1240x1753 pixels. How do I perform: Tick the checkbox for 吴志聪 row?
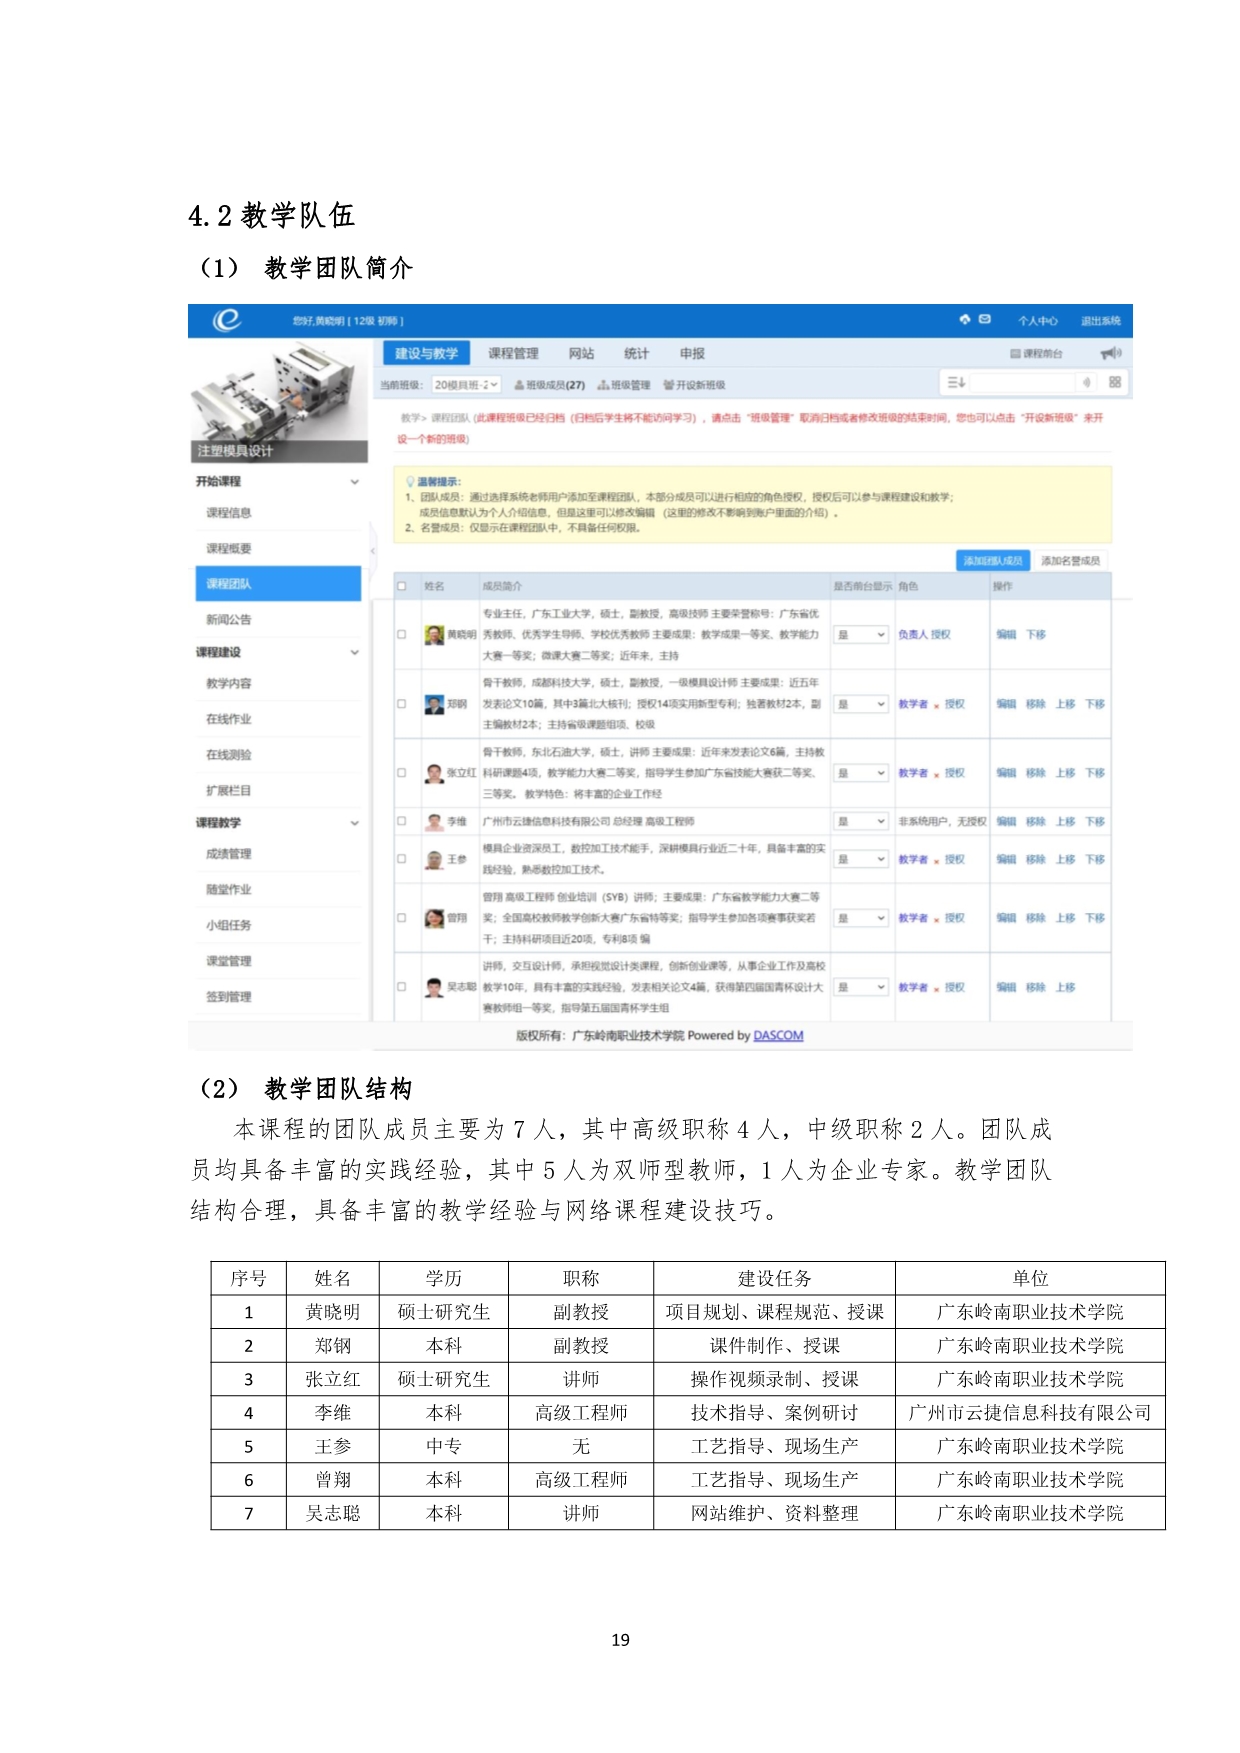[x=402, y=987]
